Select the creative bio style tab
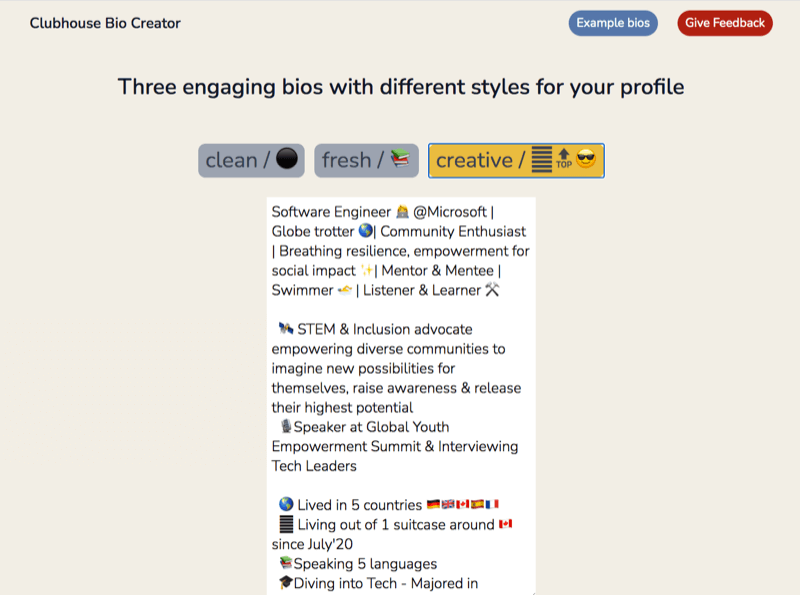The height and width of the screenshot is (595, 800). point(516,161)
